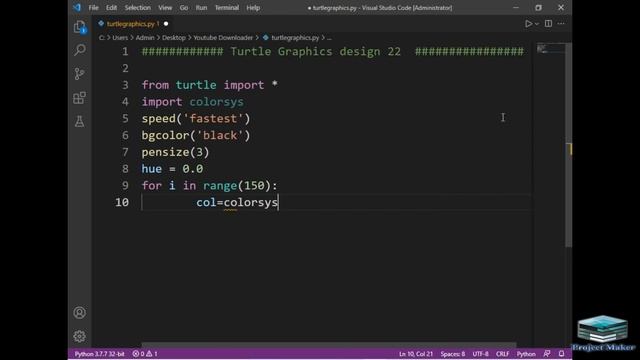The height and width of the screenshot is (360, 640).
Task: Select Python 3.7.7 32-bit interpreter in status bar
Action: 99,354
